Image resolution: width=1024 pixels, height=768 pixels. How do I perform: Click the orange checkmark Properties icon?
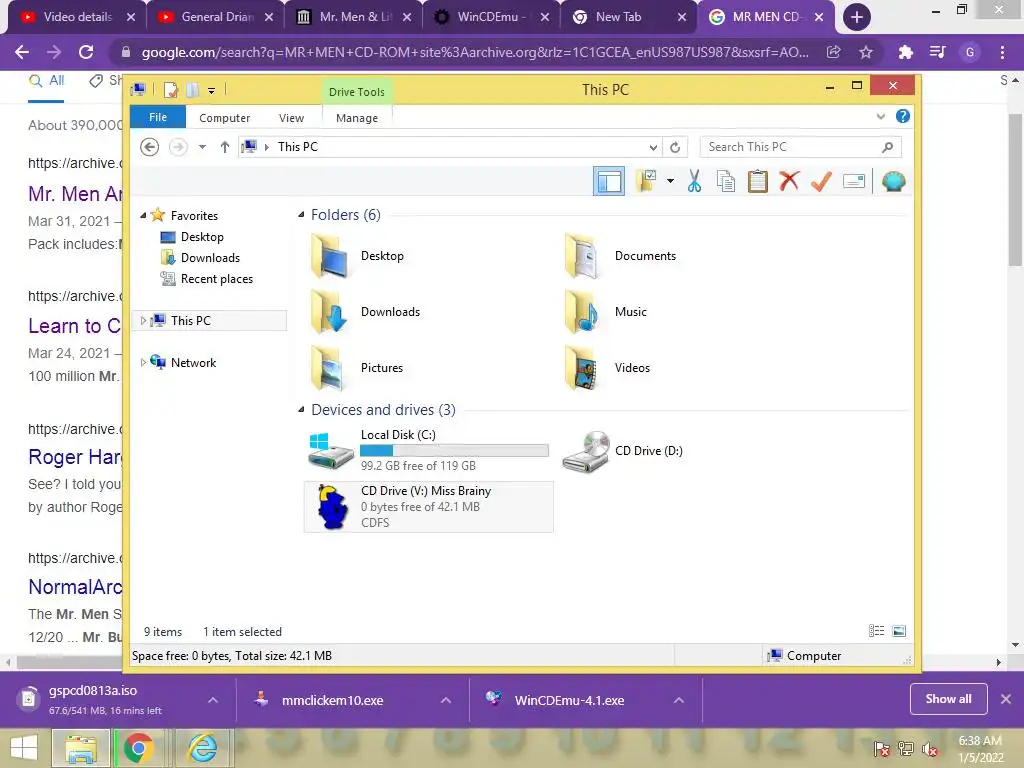point(821,181)
